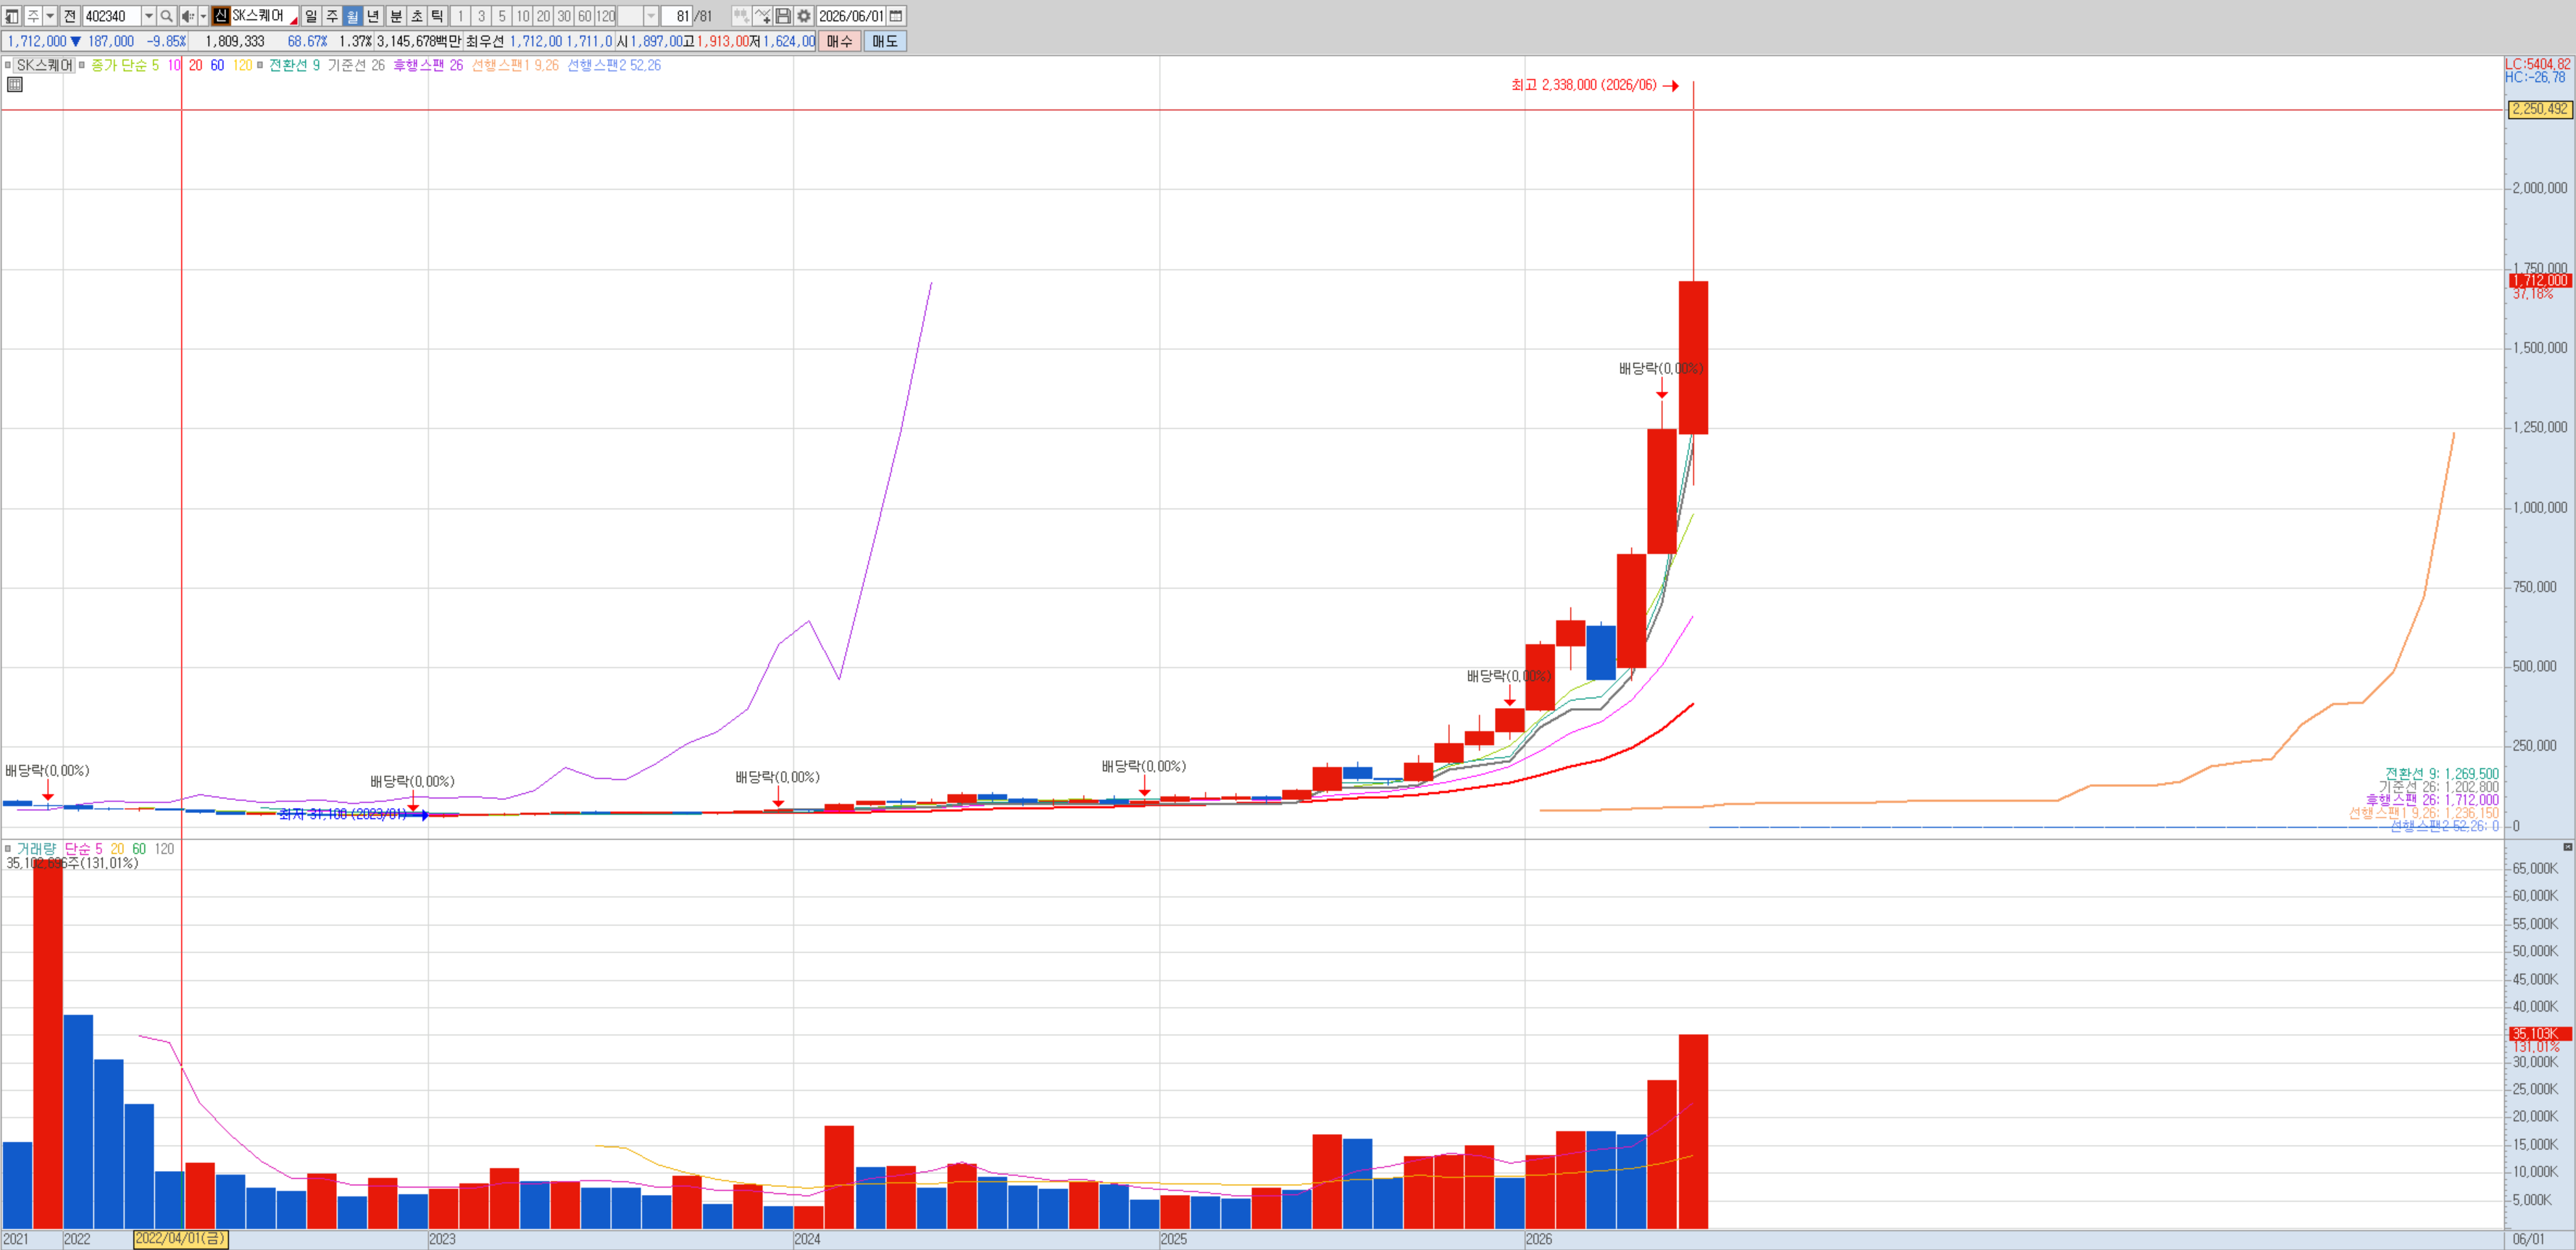This screenshot has height=1250, width=2576.
Task: Select the 30 interval button
Action: coord(564,16)
